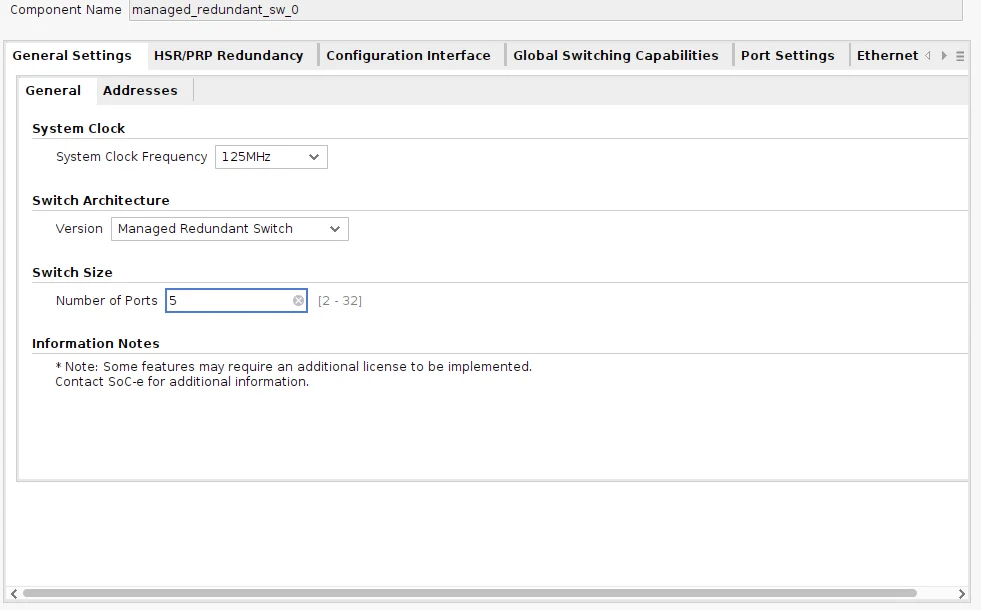981x610 pixels.
Task: Select the General Settings tab
Action: point(72,56)
